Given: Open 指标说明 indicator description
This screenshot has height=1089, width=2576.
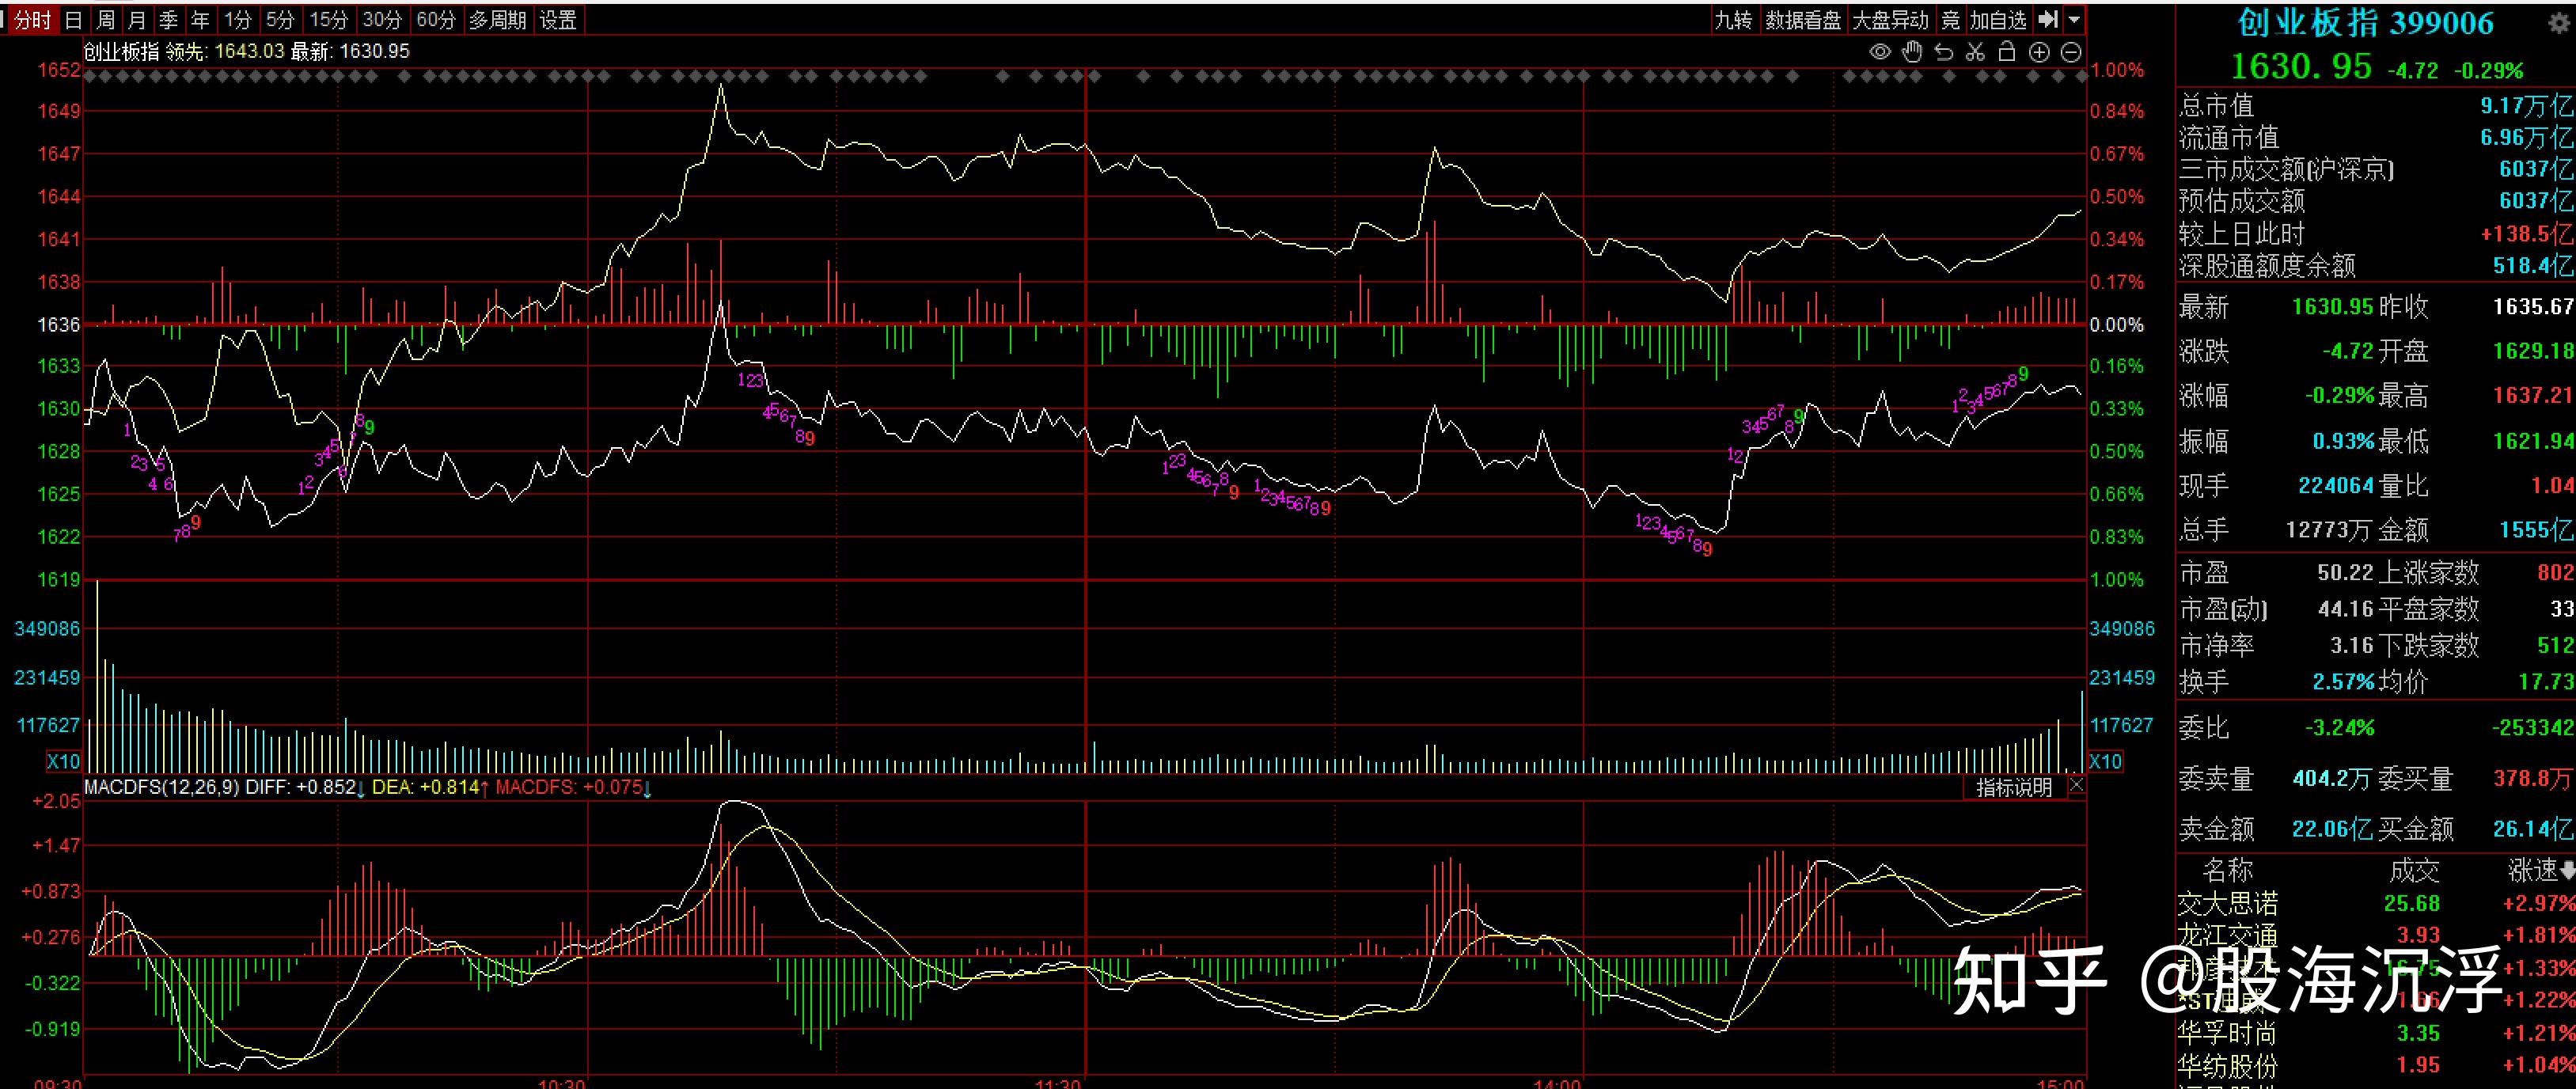Looking at the screenshot, I should [x=2013, y=788].
